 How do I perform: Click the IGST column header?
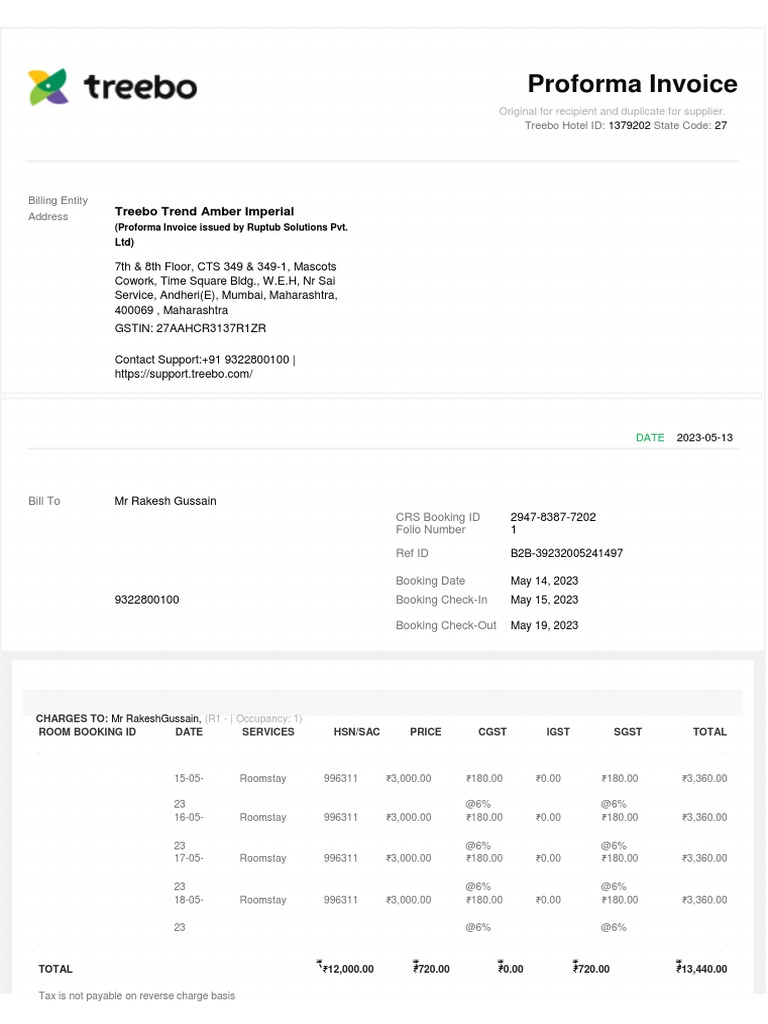click(x=558, y=732)
